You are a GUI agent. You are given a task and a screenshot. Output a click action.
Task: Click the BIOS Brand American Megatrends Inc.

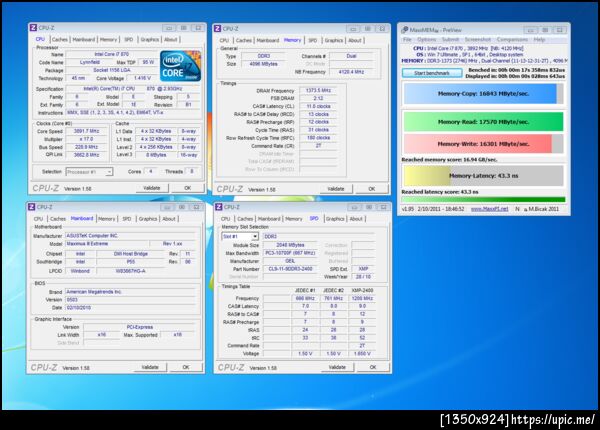[x=130, y=292]
